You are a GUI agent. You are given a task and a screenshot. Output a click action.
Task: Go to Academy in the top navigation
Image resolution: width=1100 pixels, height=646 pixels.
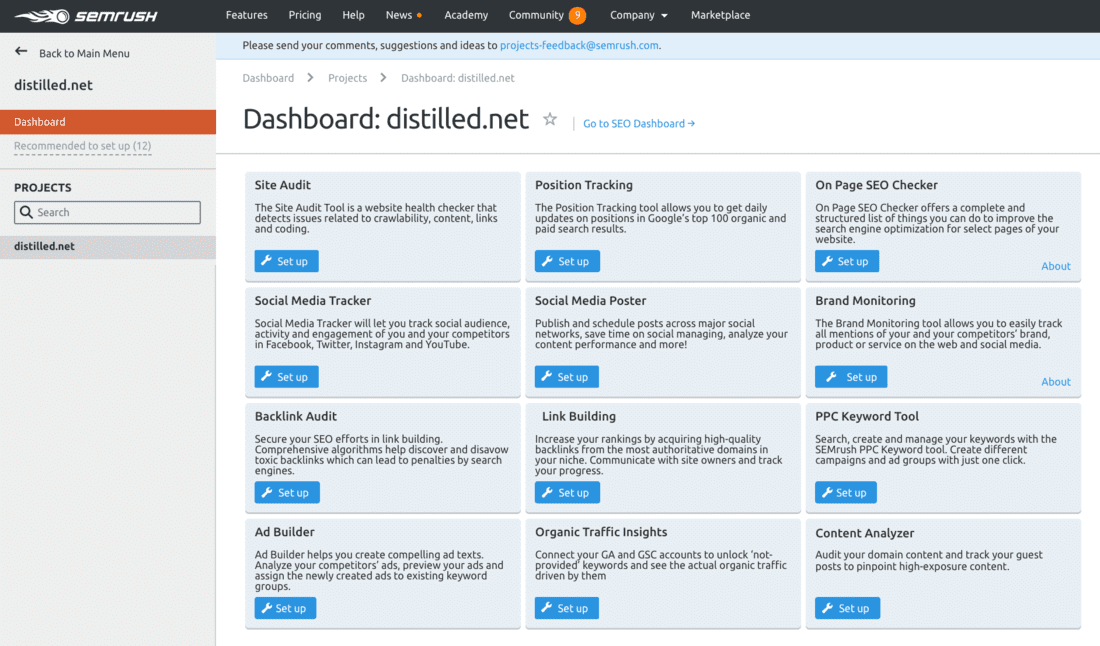[466, 15]
